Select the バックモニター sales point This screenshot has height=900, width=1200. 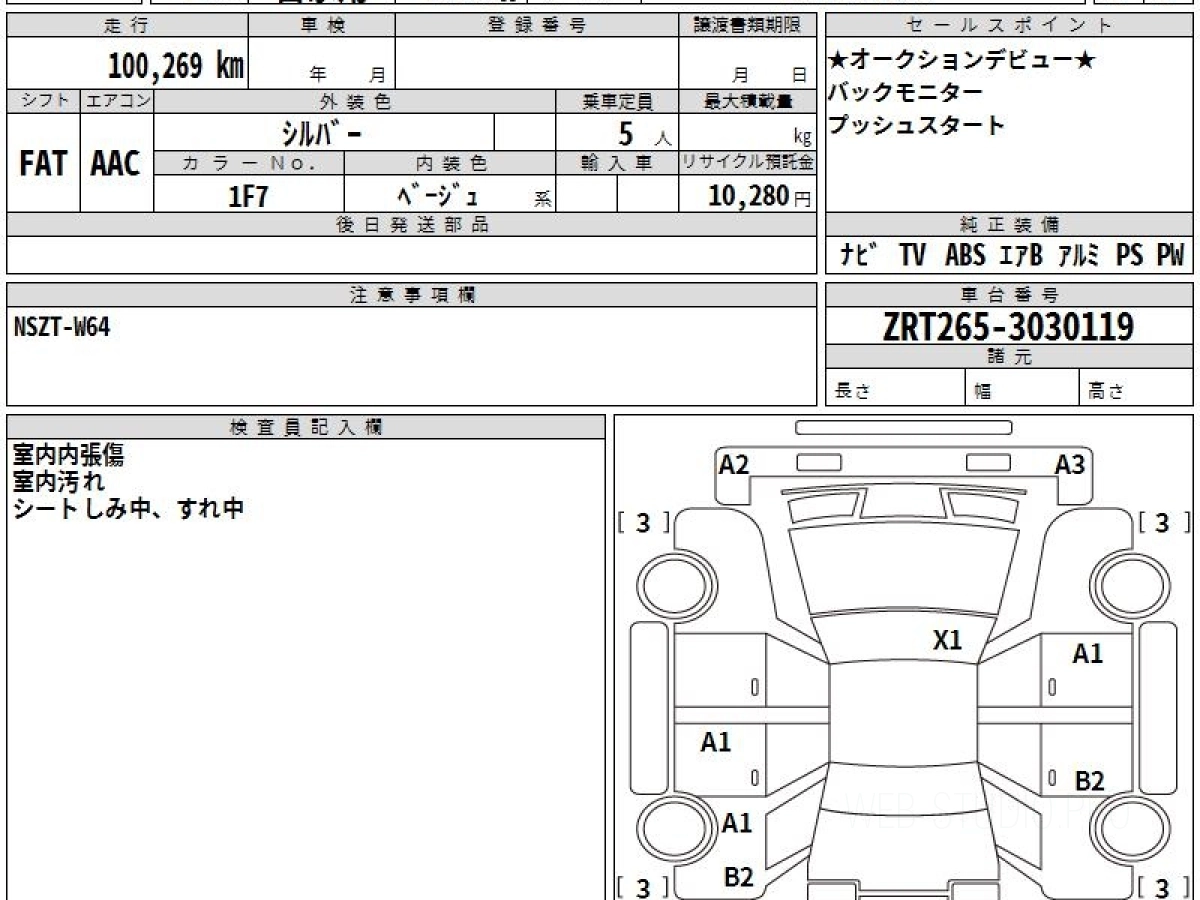[906, 93]
